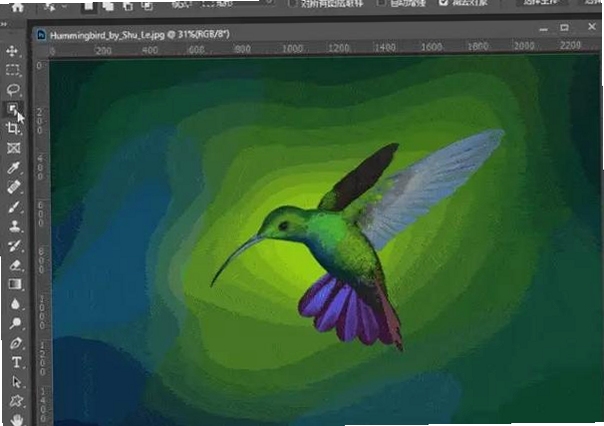
Task: Select the Eraser tool
Action: point(15,265)
